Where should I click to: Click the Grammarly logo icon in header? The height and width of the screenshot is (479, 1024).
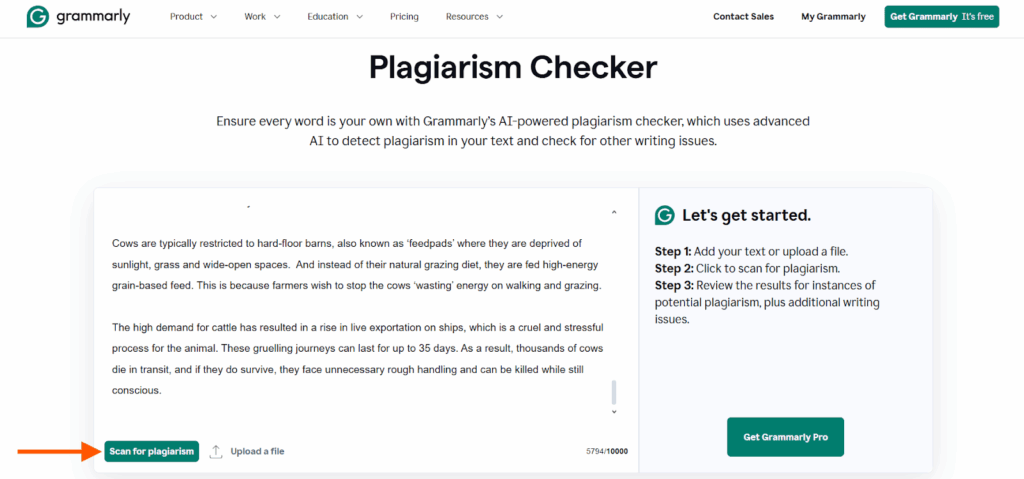pyautogui.click(x=39, y=17)
